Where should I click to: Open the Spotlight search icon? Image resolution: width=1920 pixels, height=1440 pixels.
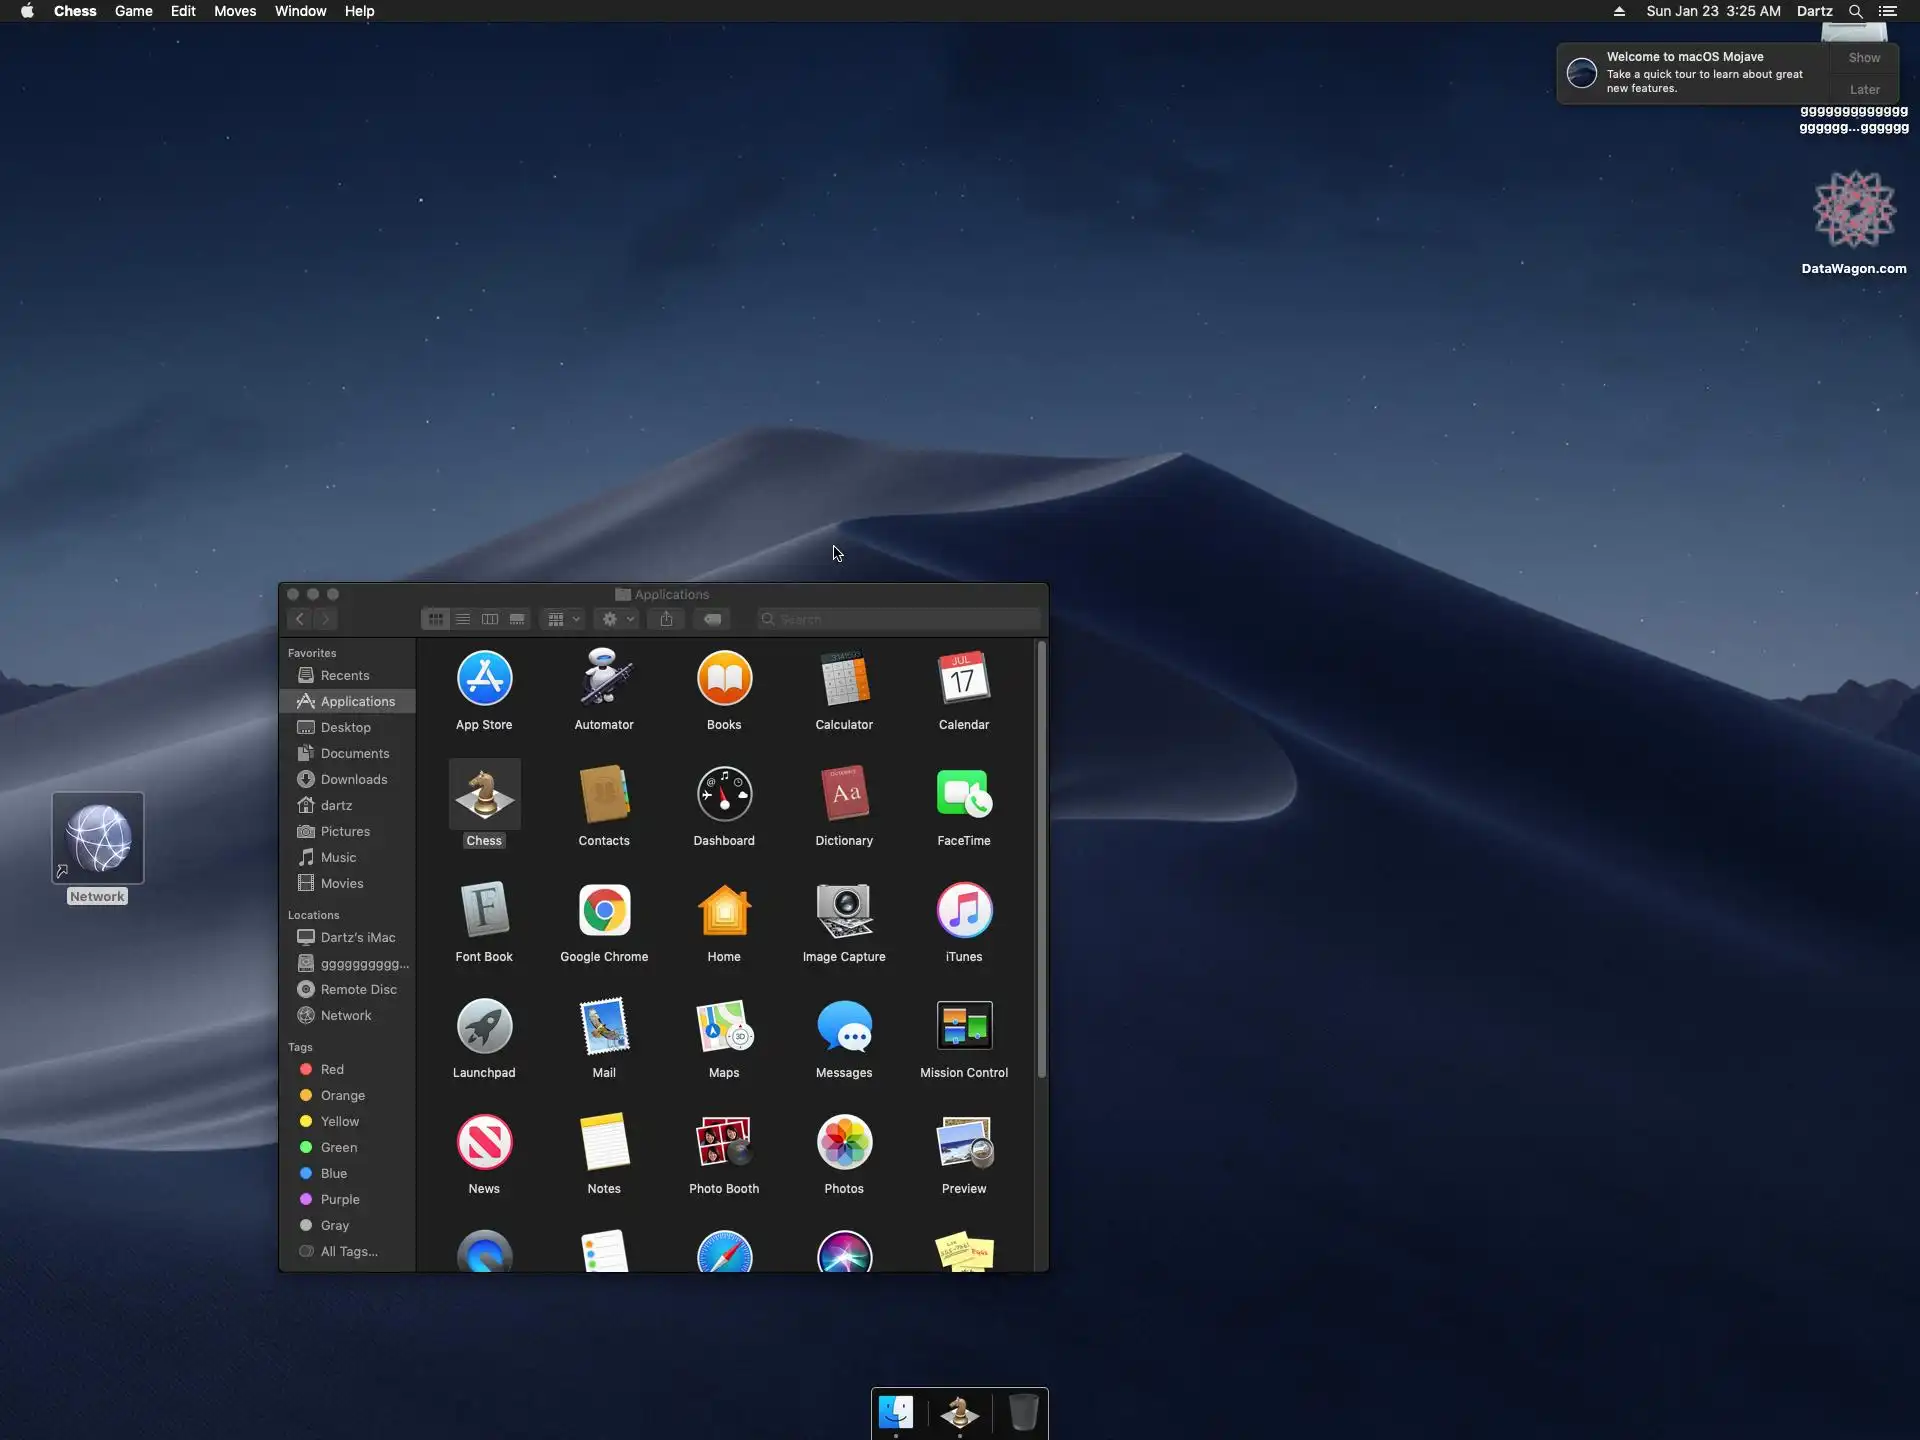coord(1855,11)
